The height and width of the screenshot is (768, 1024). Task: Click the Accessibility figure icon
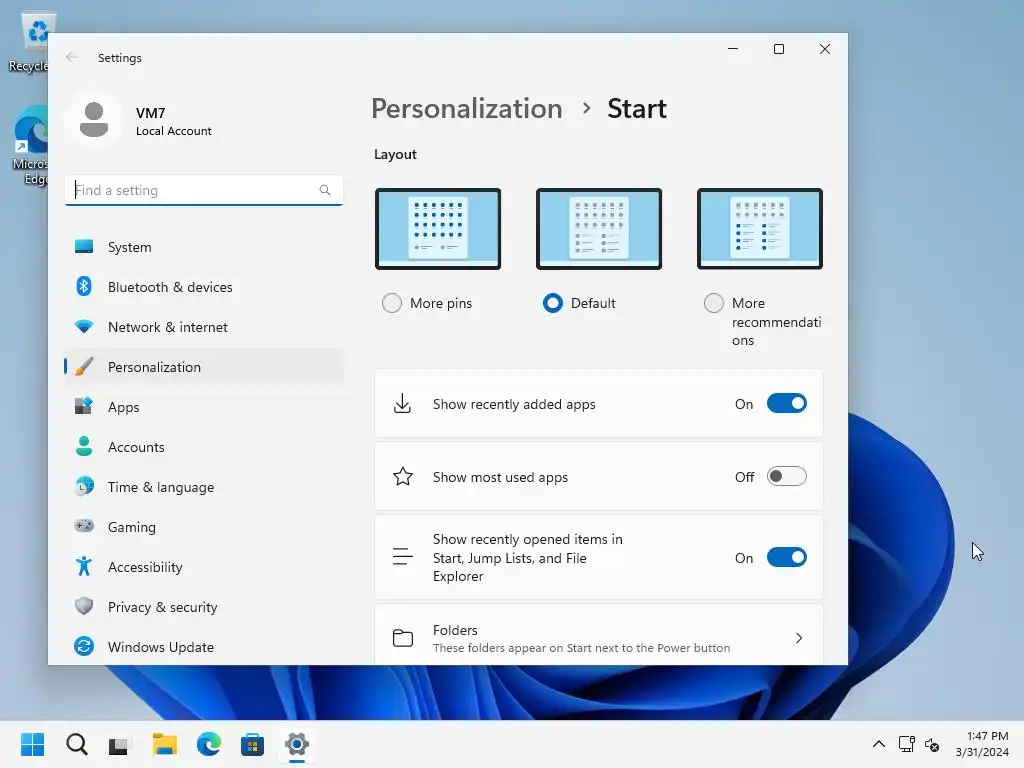84,566
